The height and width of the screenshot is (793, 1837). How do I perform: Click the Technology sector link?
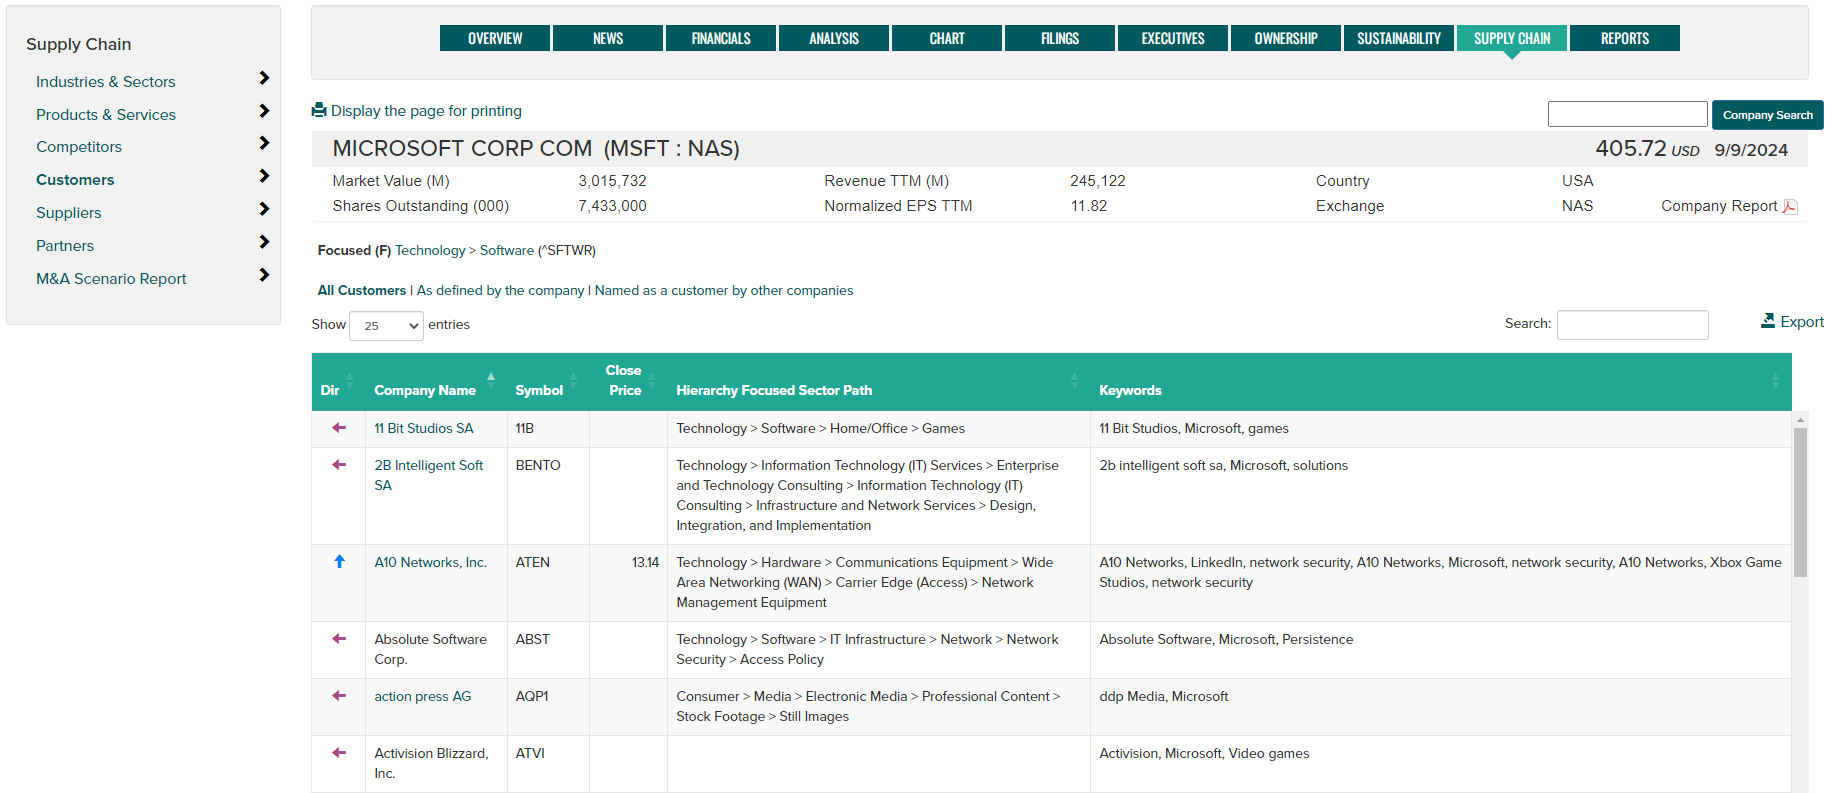click(x=430, y=251)
